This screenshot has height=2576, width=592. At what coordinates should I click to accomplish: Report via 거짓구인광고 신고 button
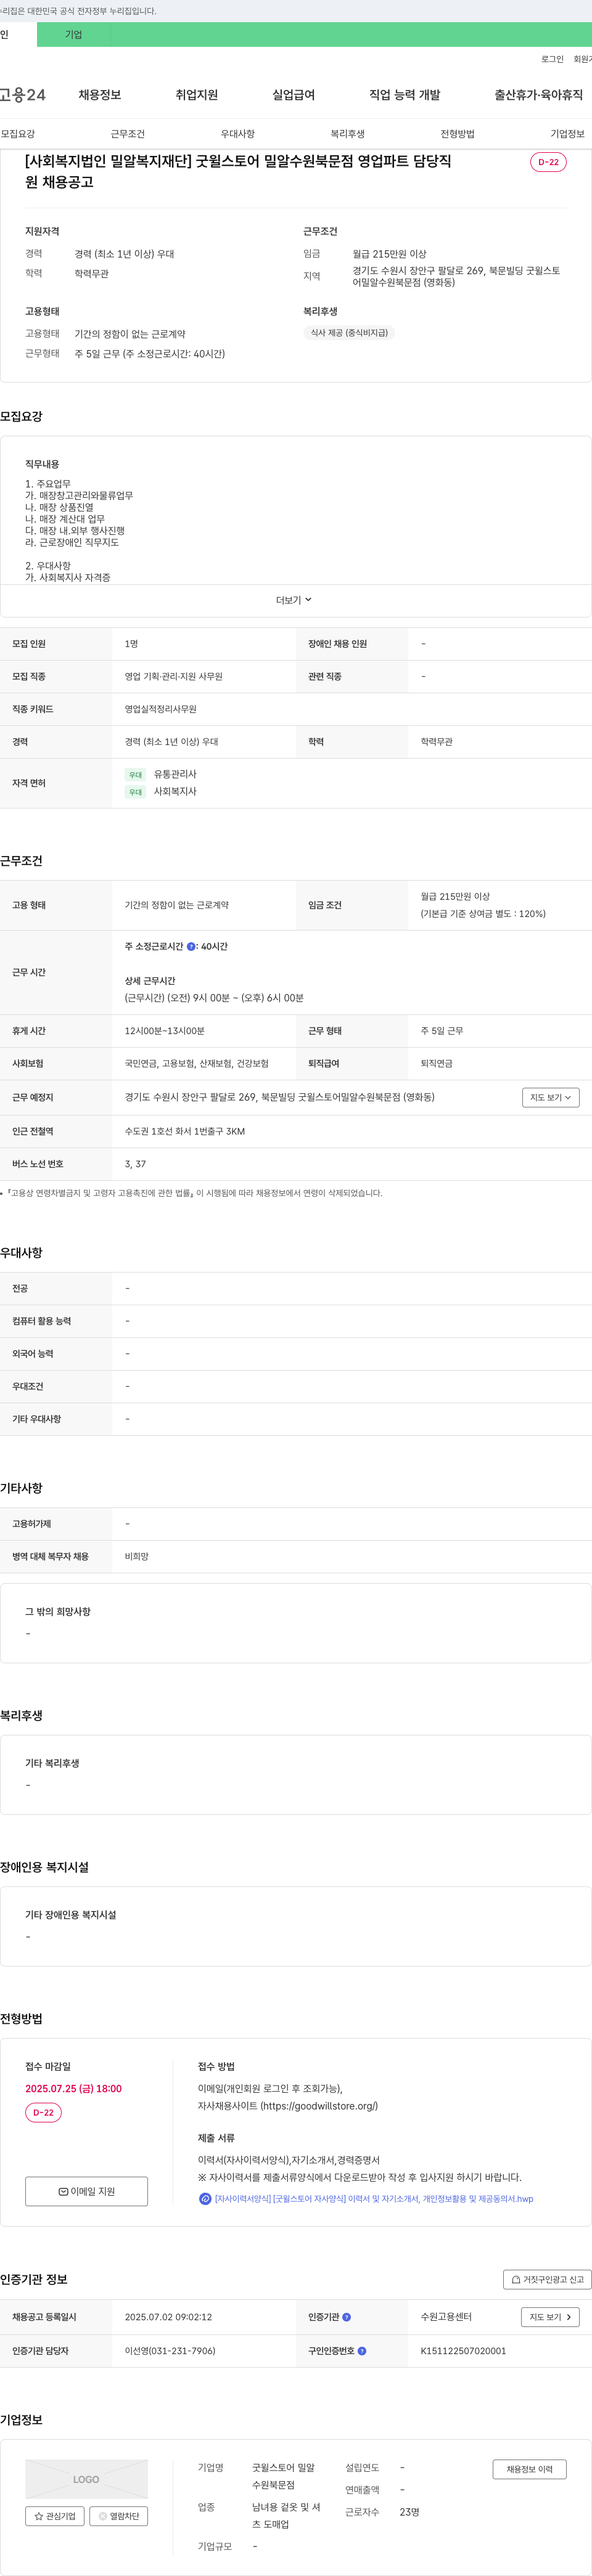point(547,2280)
